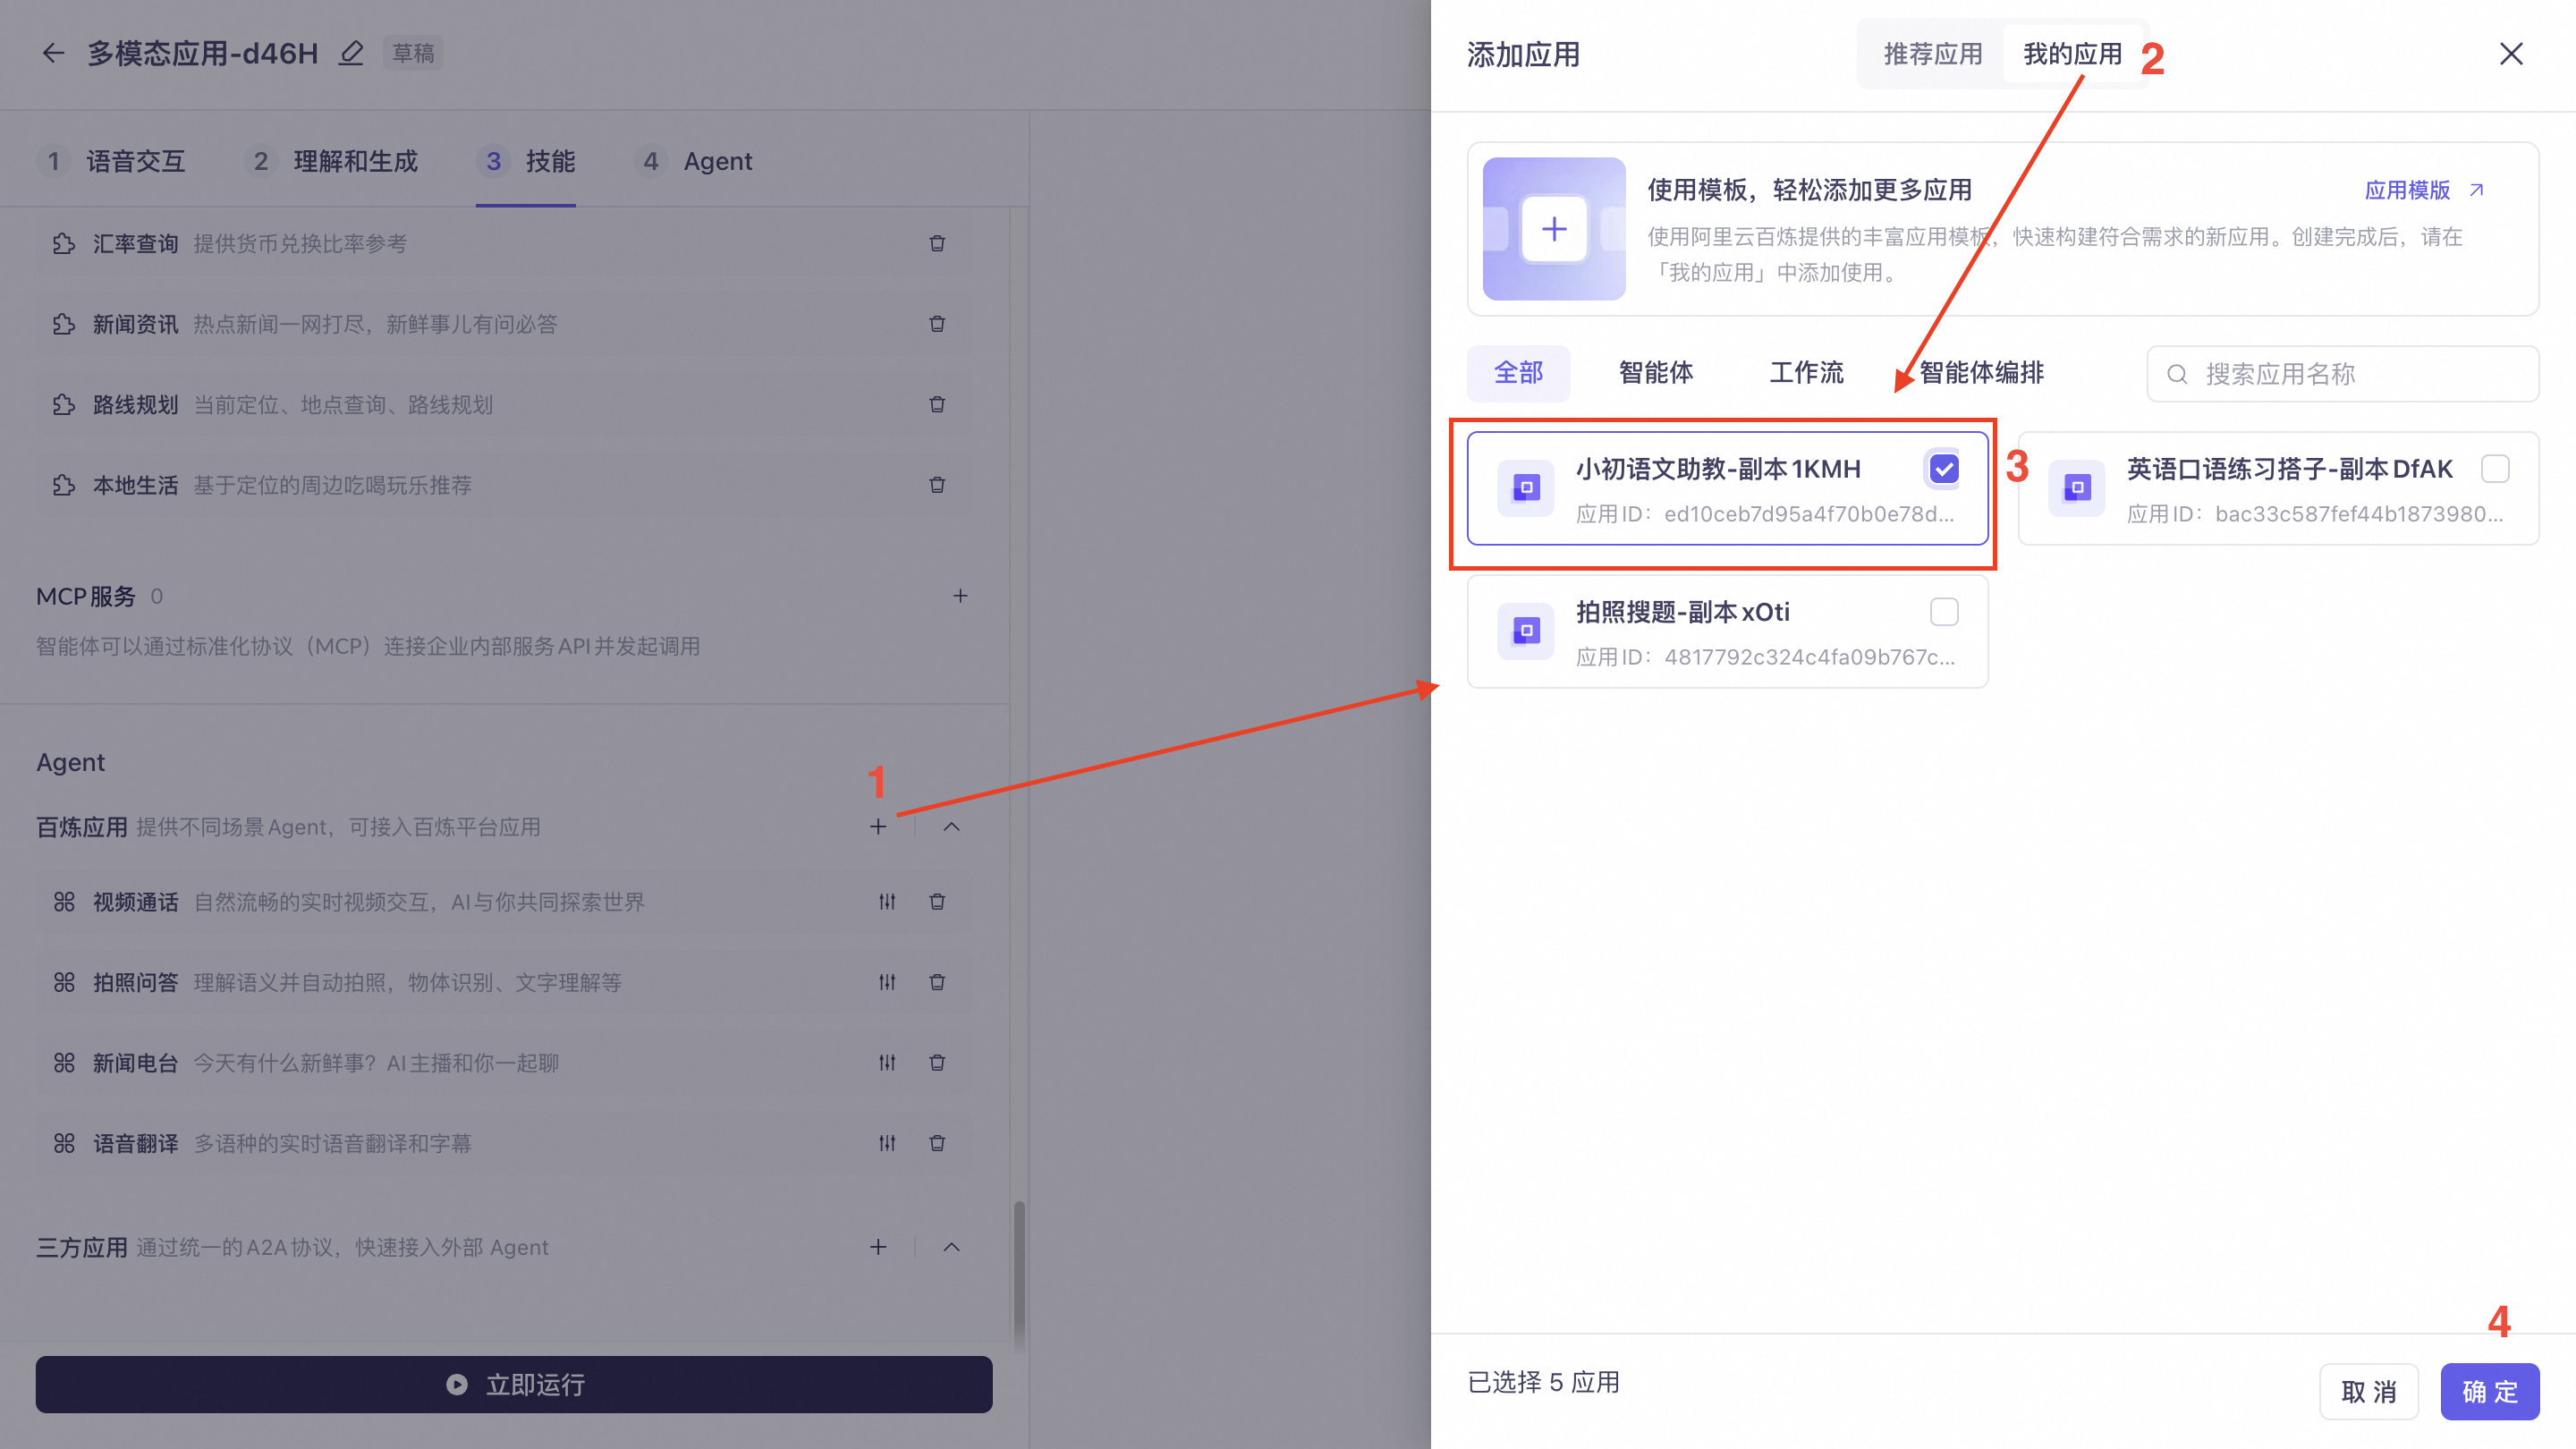This screenshot has width=2576, height=1449.
Task: Click the 确定 confirm button
Action: (x=2489, y=1391)
